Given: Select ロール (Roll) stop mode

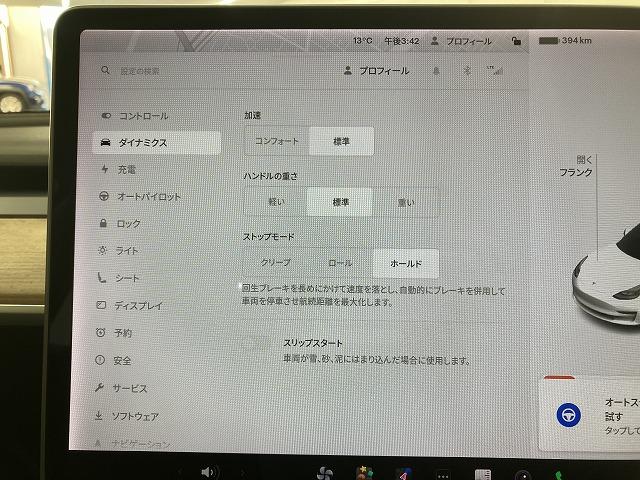Looking at the screenshot, I should (x=340, y=263).
